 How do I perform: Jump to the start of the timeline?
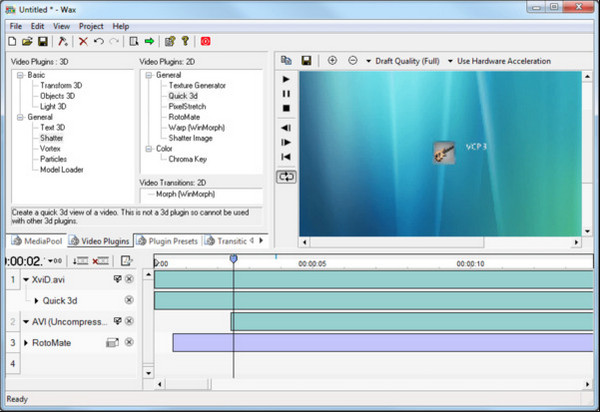coord(286,157)
